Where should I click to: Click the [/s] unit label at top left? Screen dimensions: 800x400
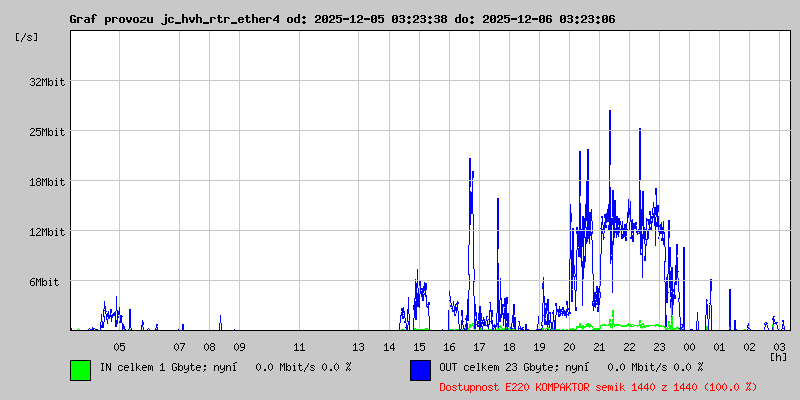pos(27,36)
